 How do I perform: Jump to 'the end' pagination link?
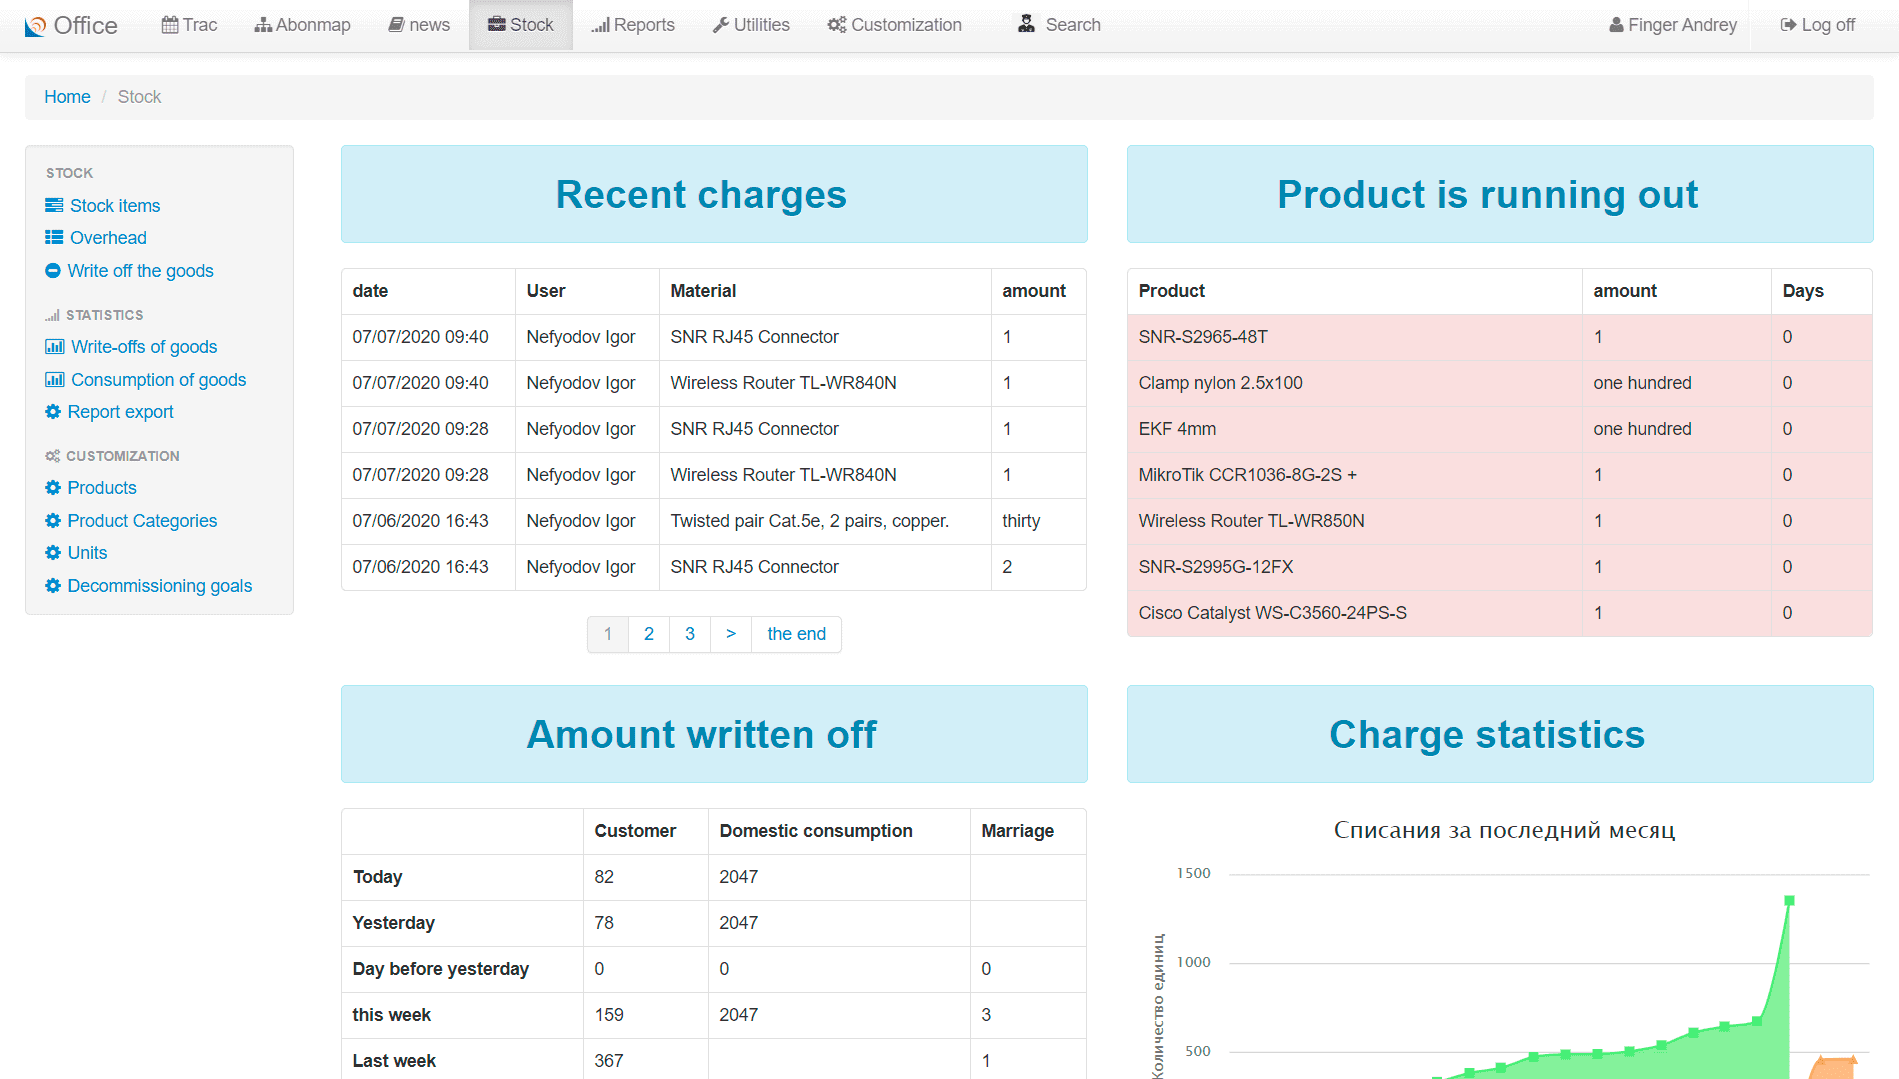pos(796,634)
